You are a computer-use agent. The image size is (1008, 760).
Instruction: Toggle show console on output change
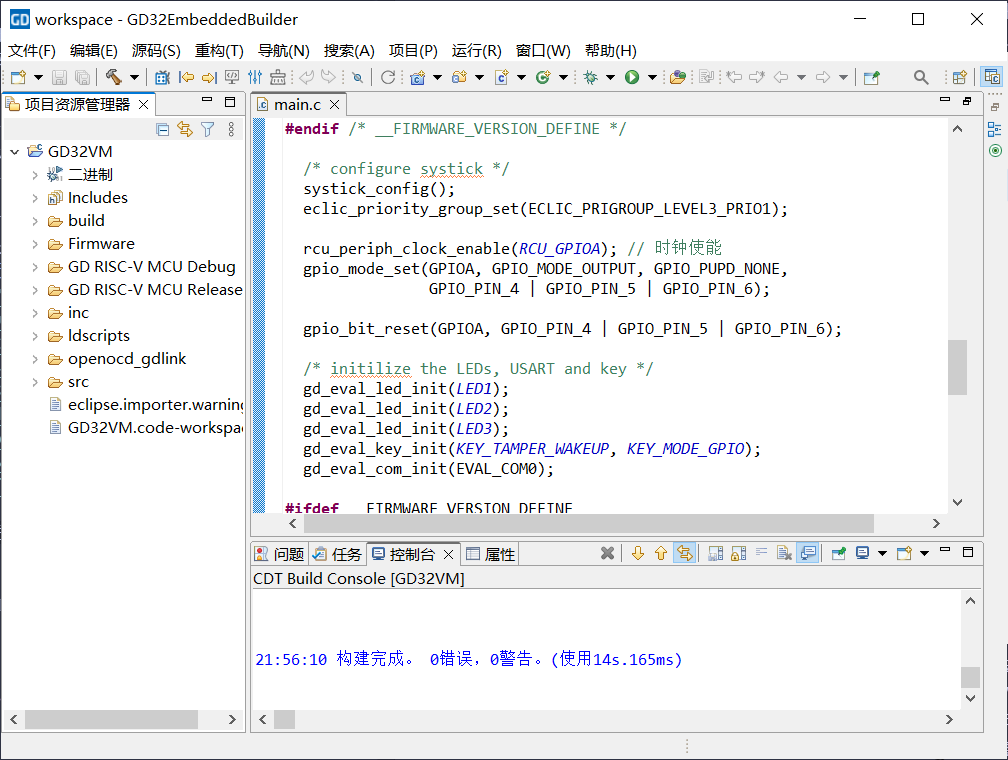pos(808,553)
